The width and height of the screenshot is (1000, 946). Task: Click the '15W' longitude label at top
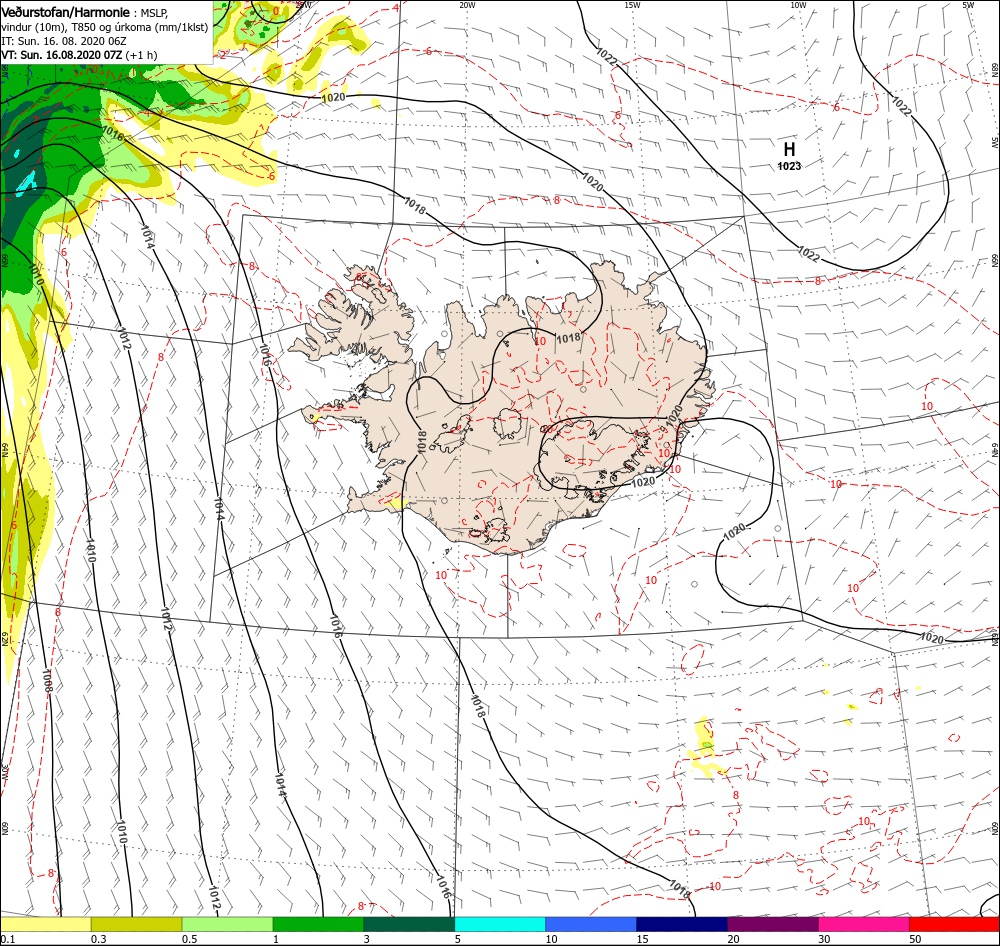pos(632,5)
